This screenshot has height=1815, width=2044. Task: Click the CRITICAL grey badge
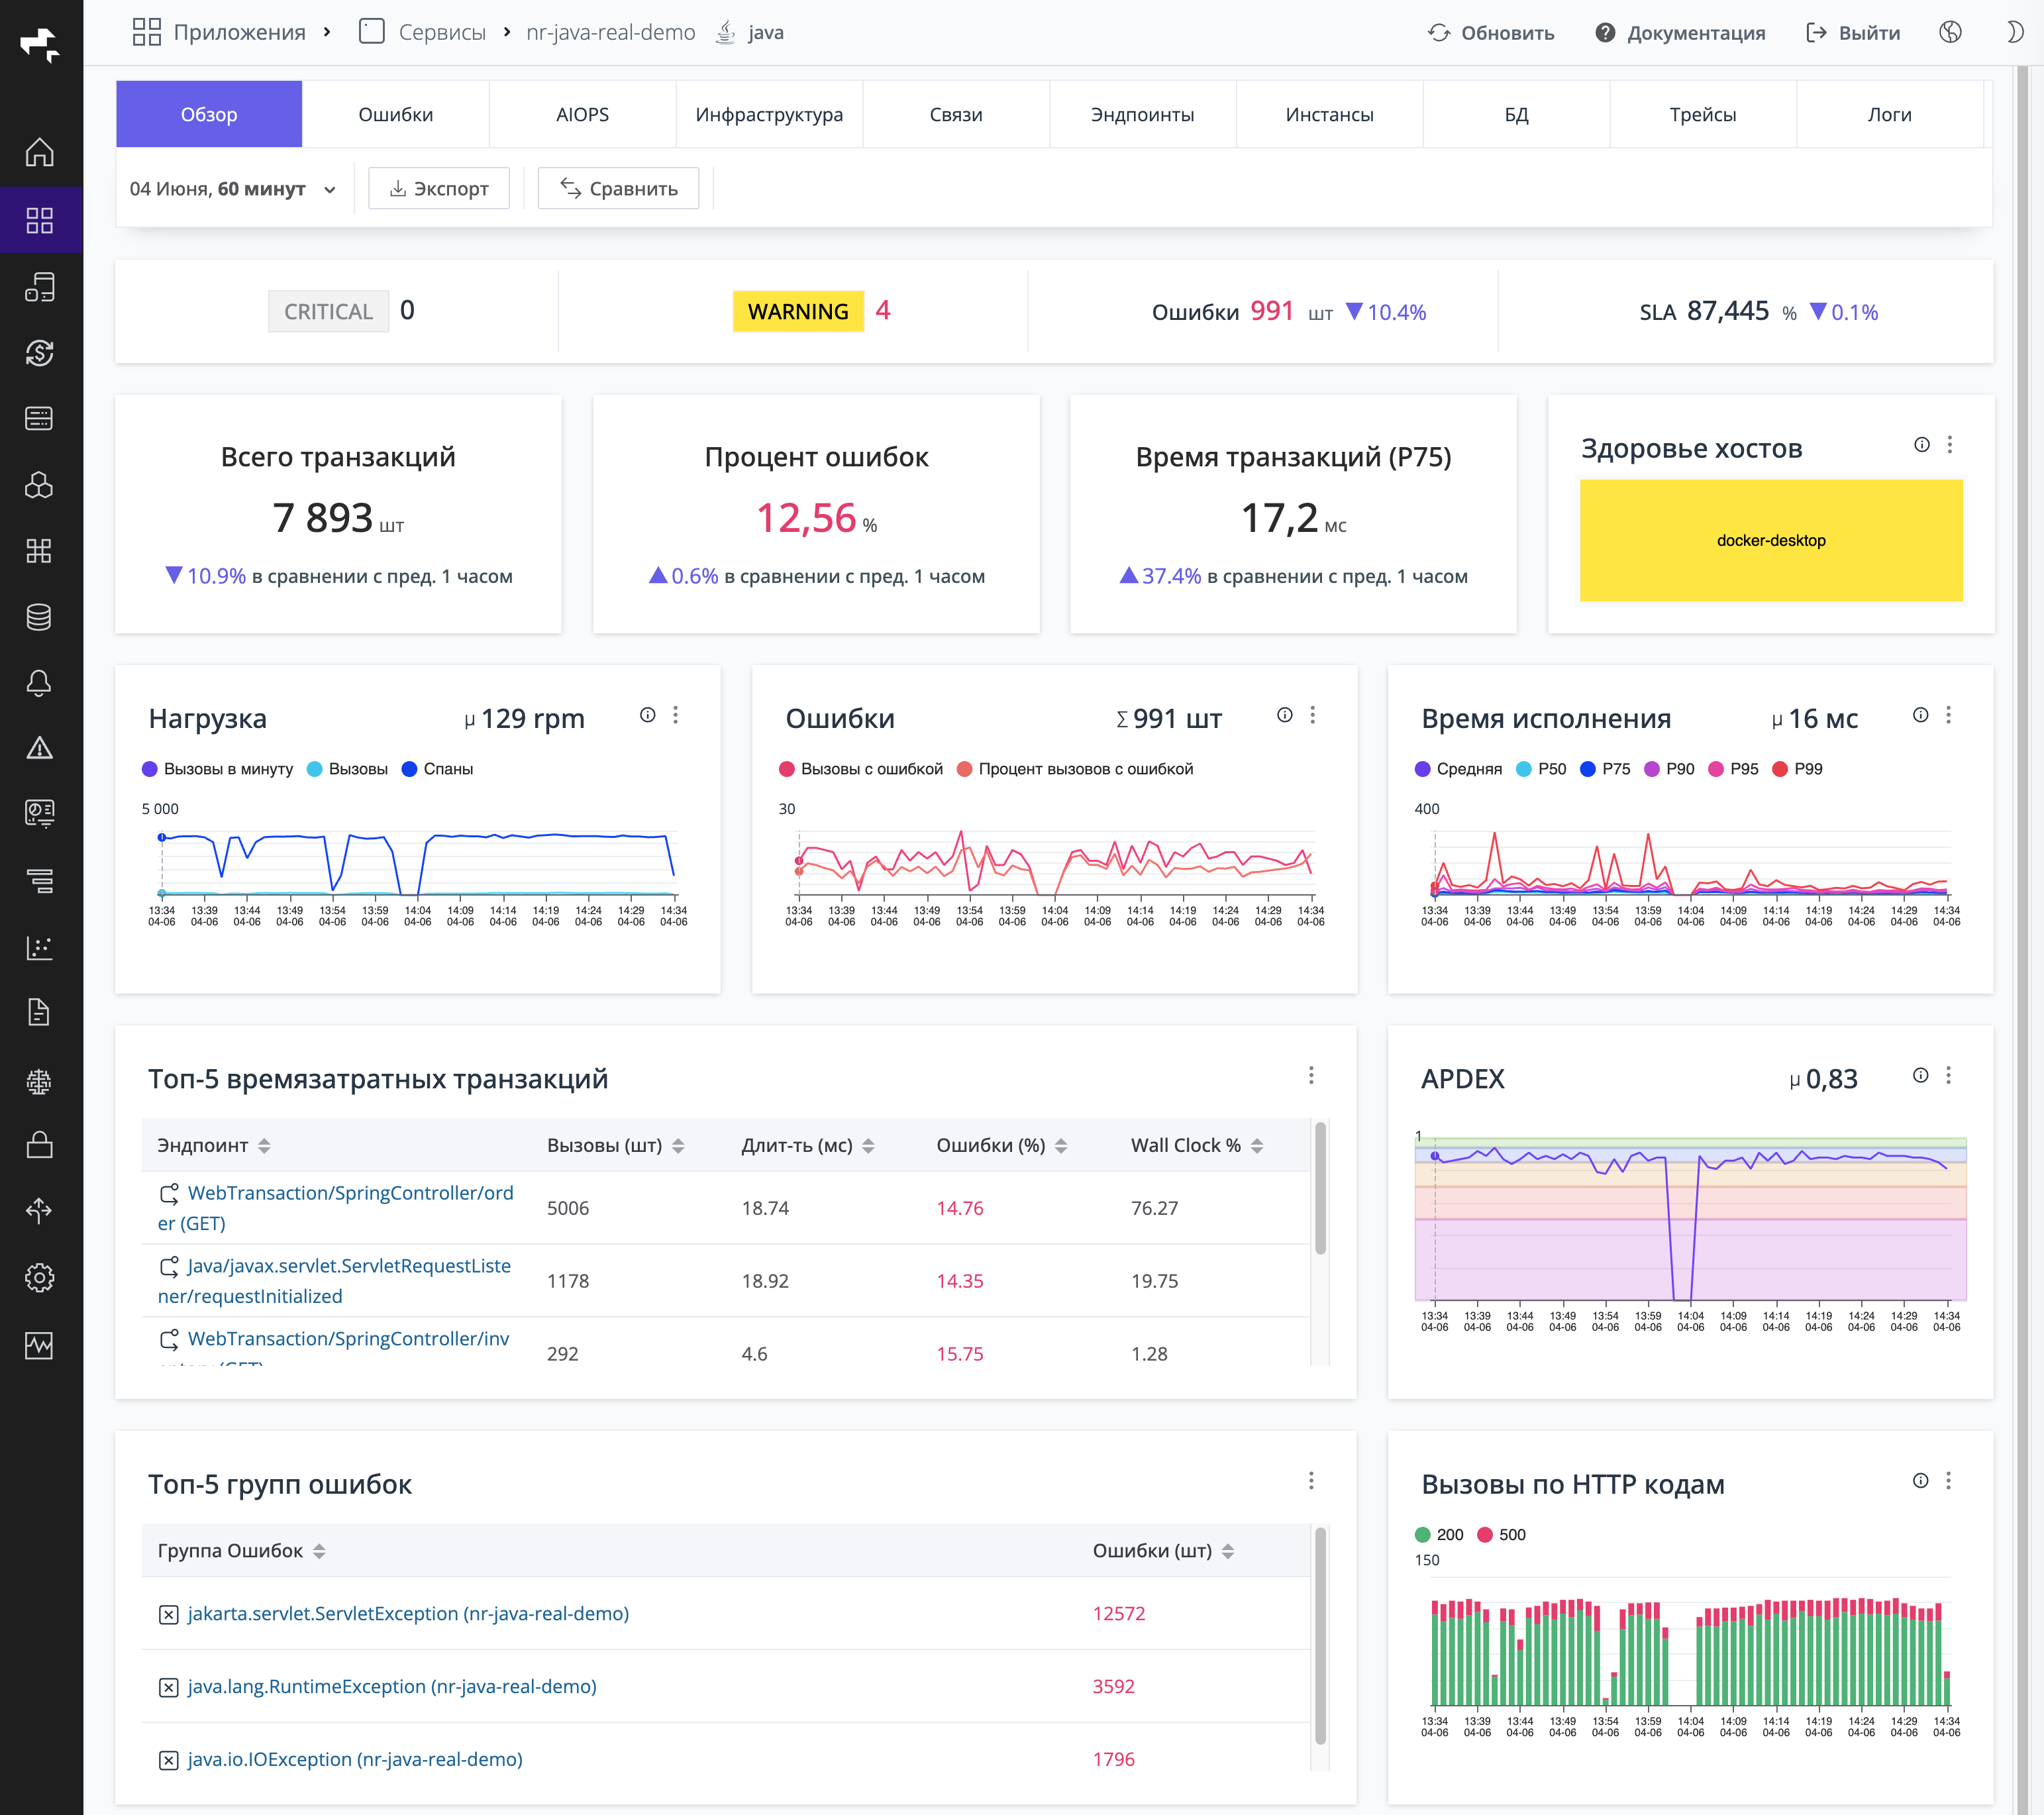[328, 311]
